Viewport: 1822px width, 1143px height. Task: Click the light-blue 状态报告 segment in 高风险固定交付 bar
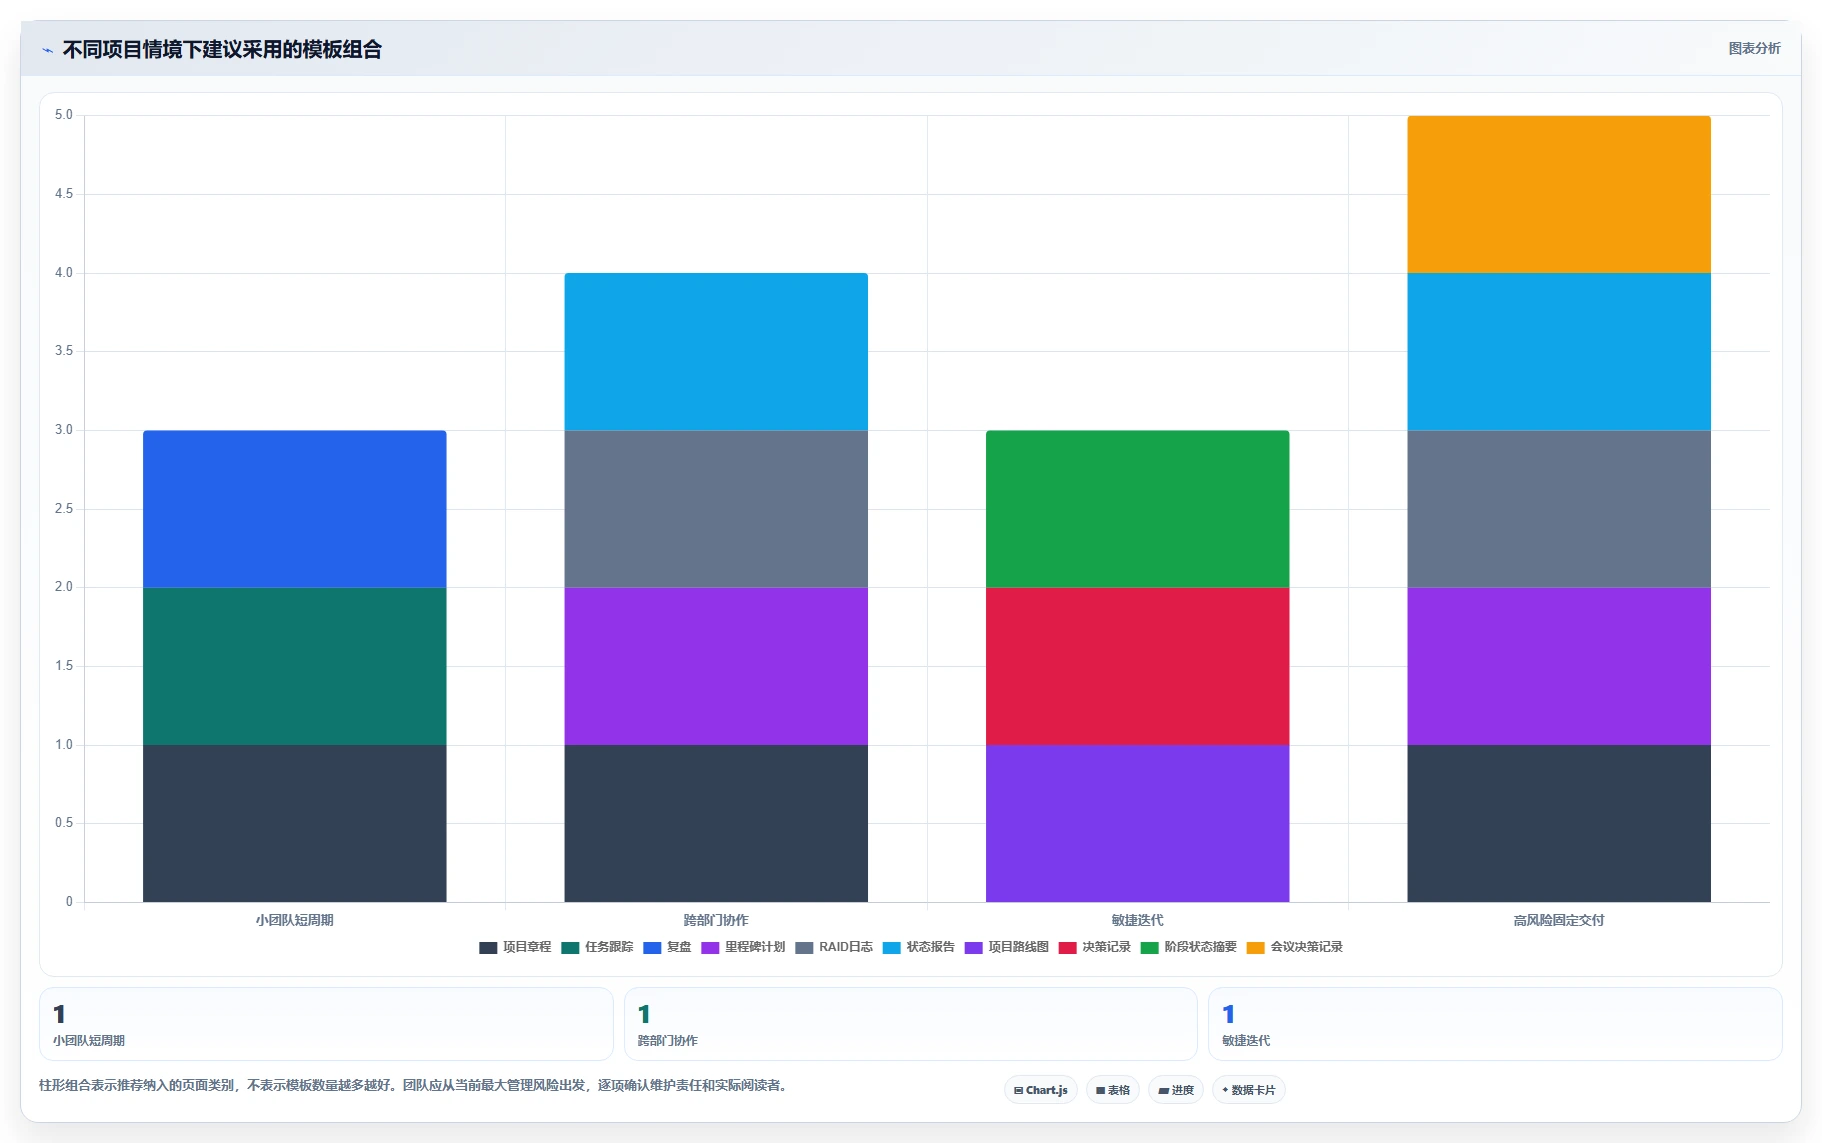coord(1559,352)
